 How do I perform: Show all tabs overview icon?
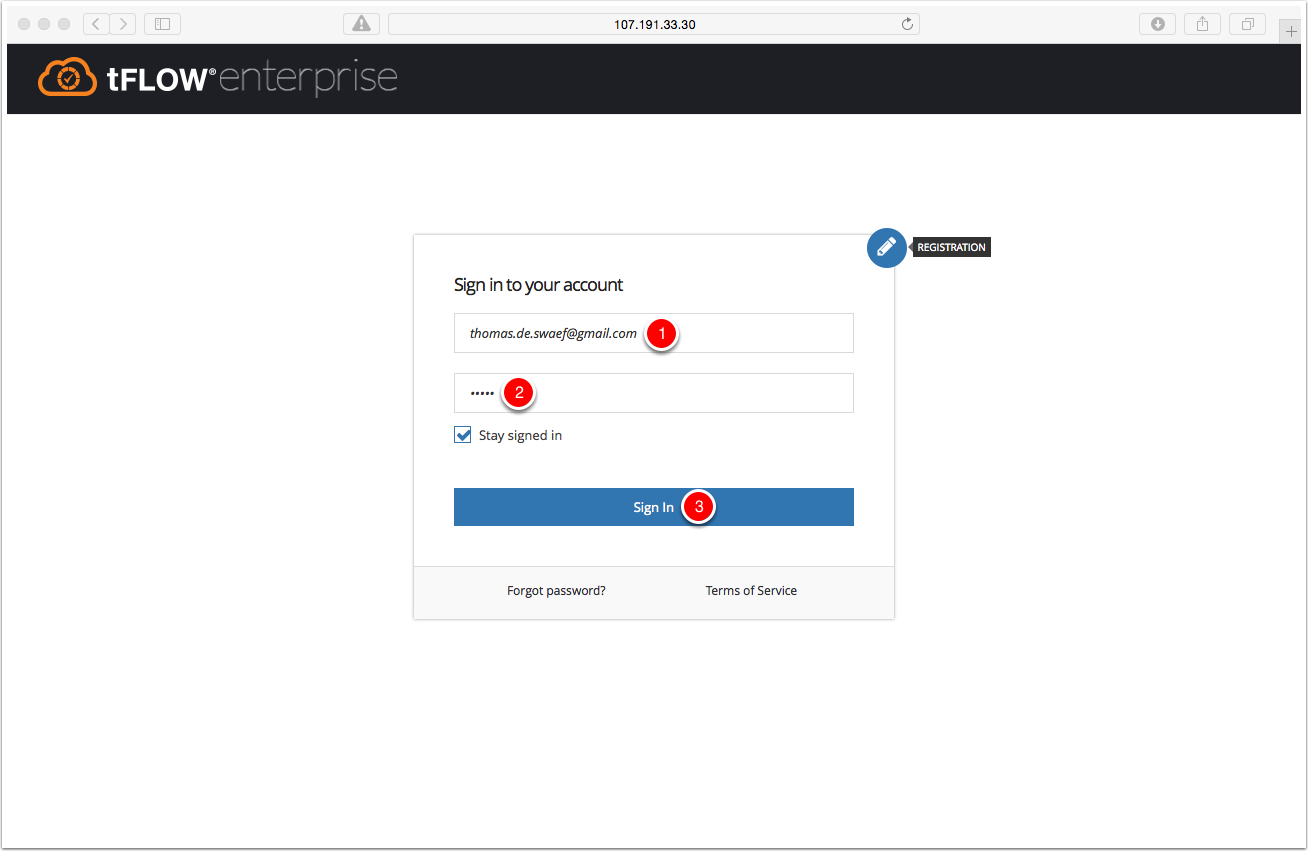(1247, 24)
